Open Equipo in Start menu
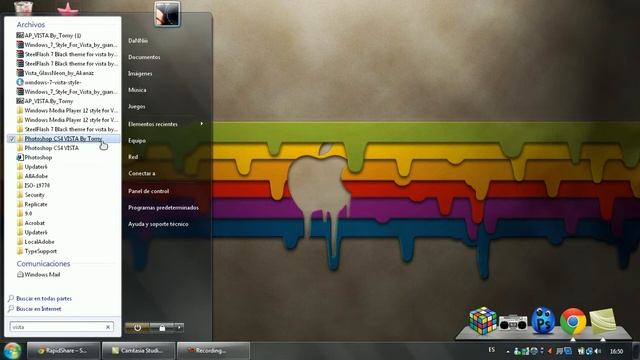 click(137, 140)
